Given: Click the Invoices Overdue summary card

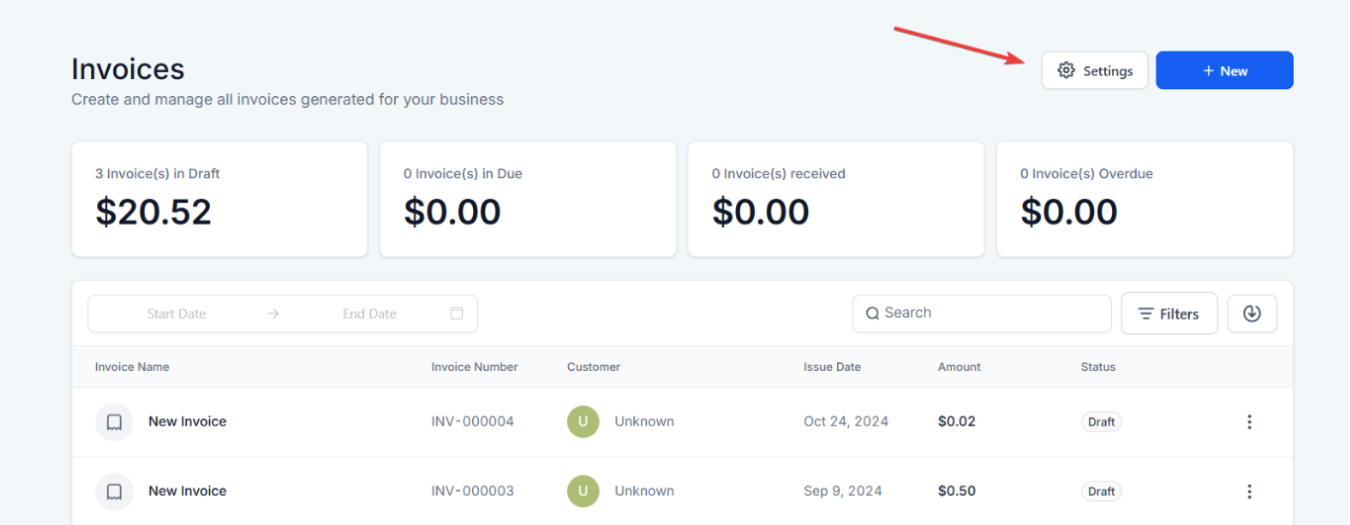Looking at the screenshot, I should [1144, 199].
